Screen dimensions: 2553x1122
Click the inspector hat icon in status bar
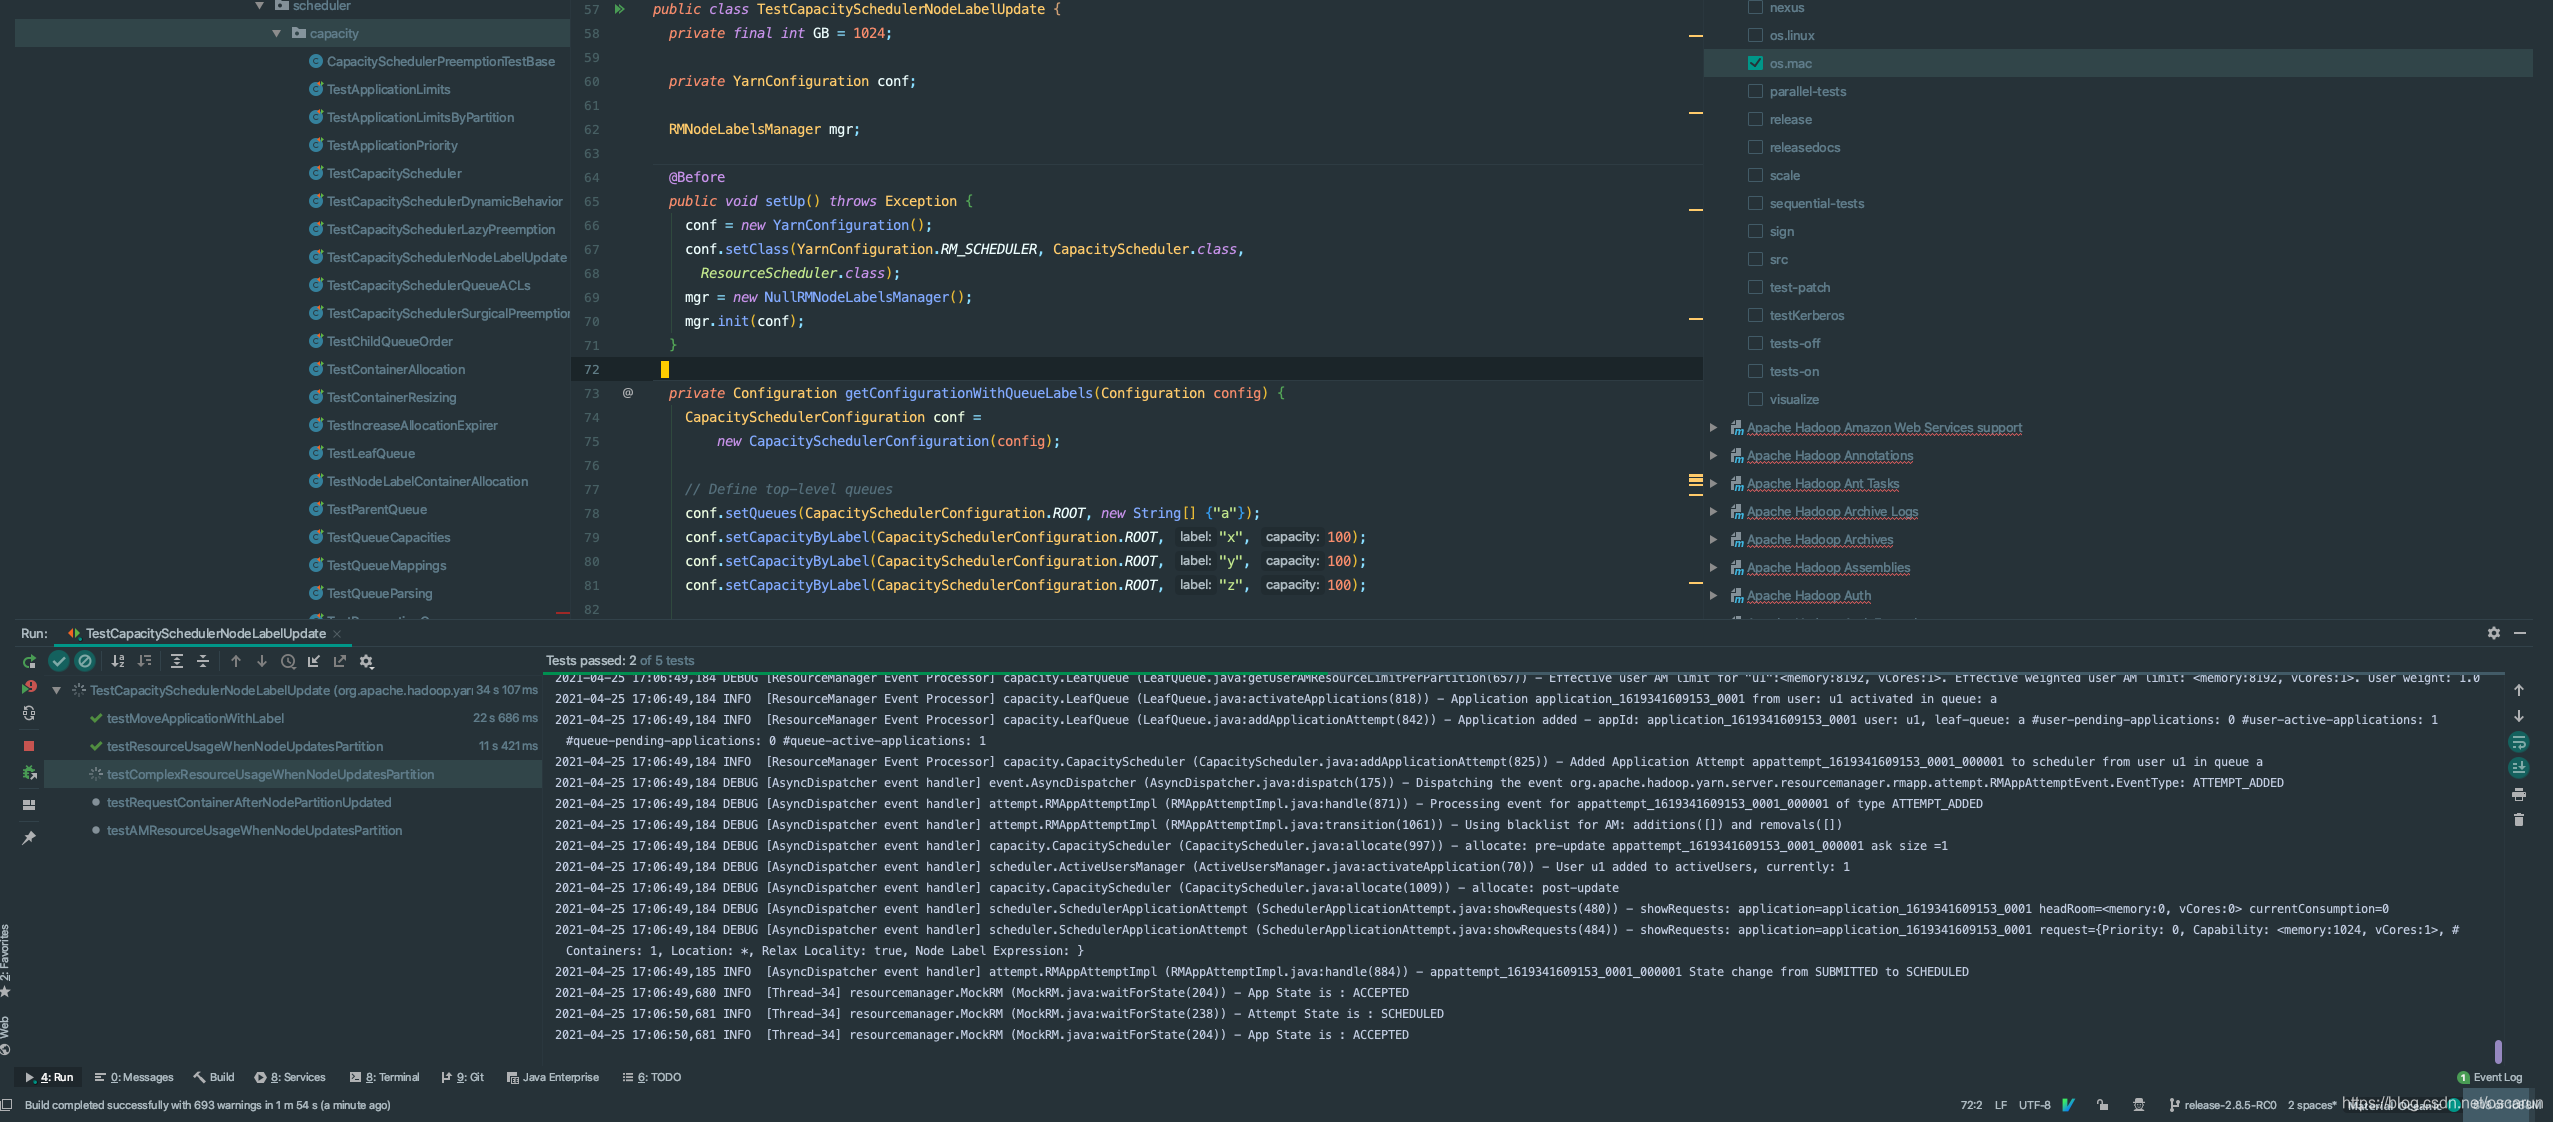point(2139,1105)
